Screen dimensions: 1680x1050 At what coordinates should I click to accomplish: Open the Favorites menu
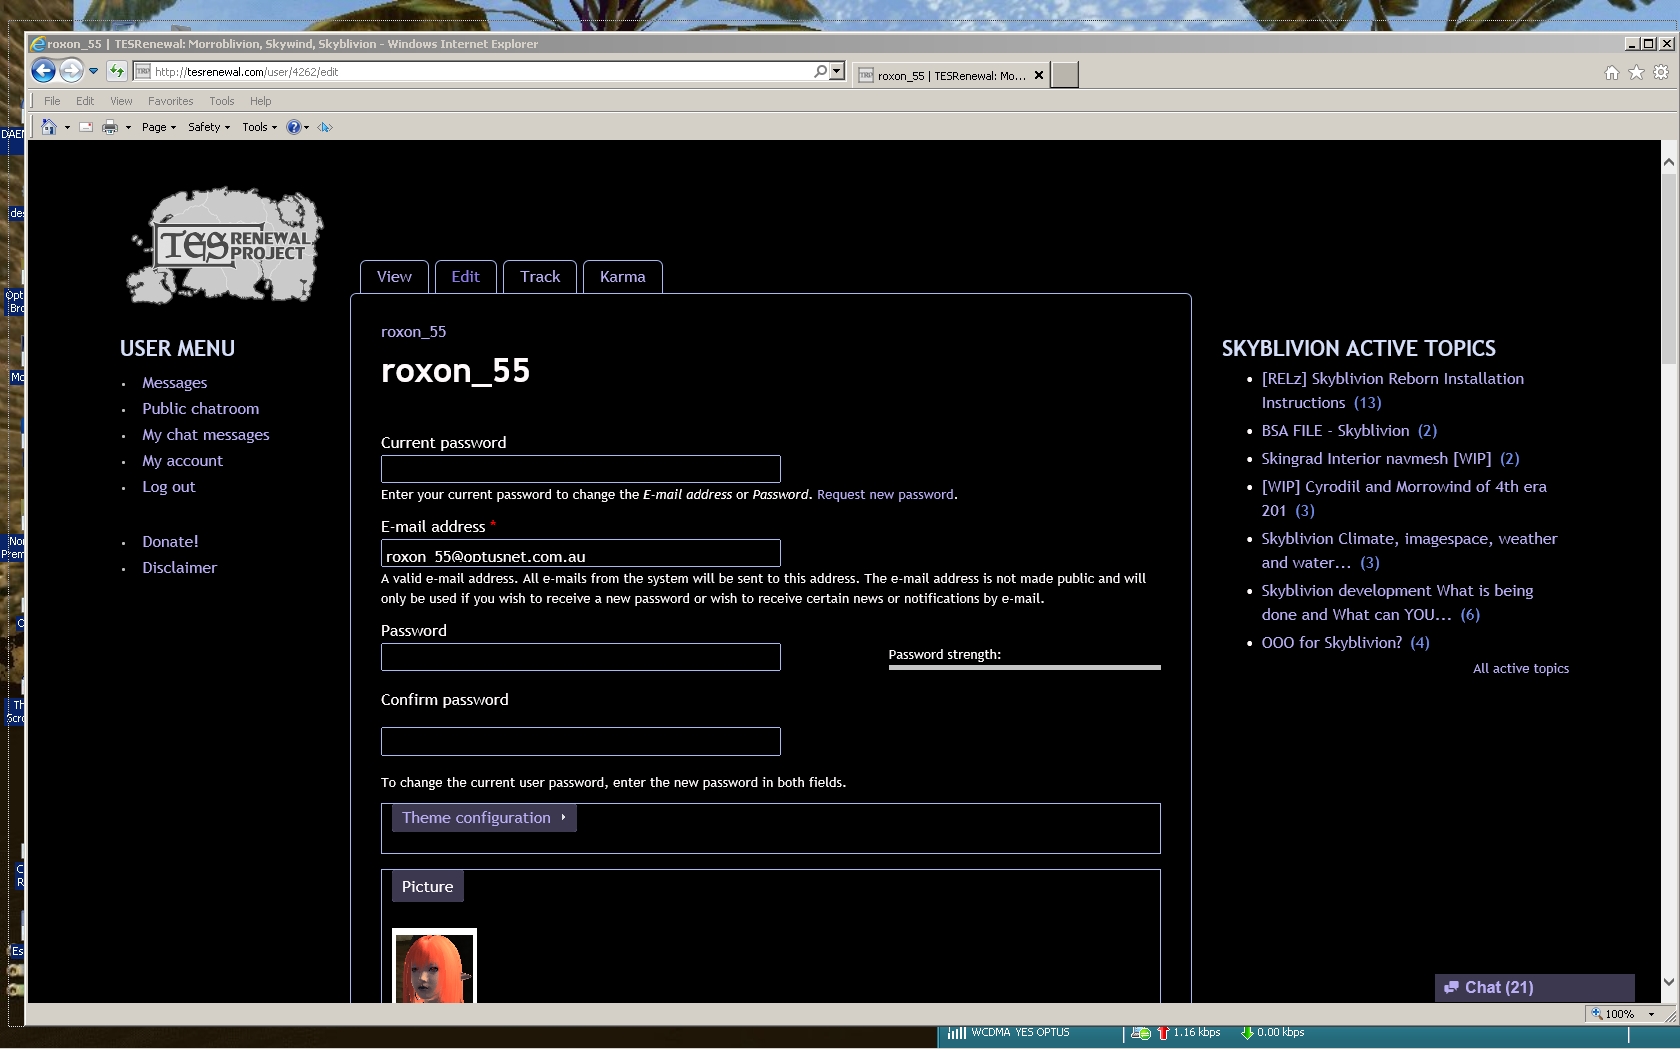click(171, 101)
